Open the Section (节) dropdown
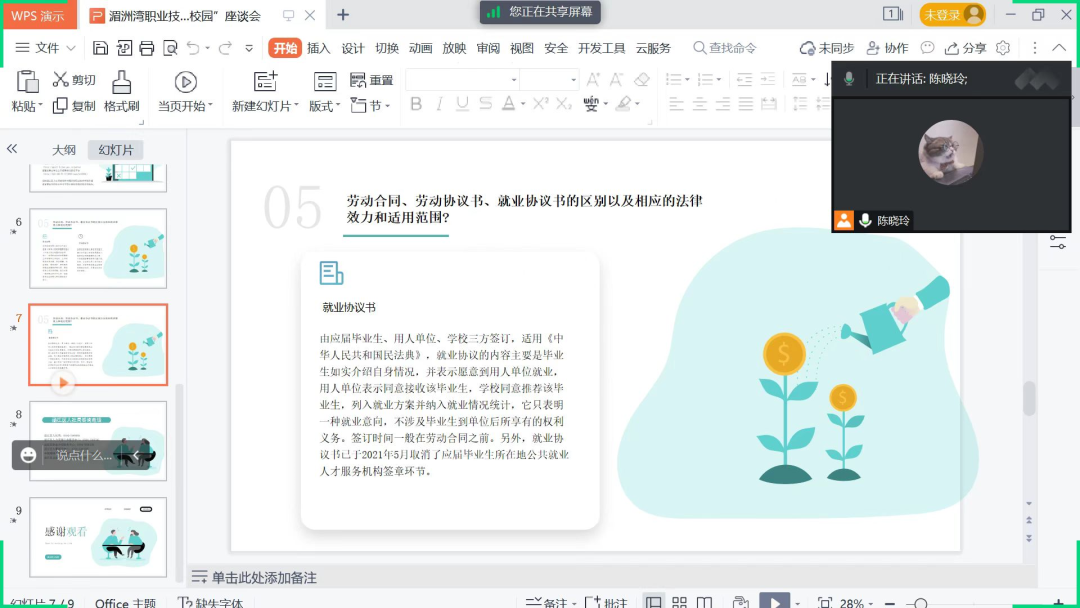Screen dimensions: 1080x608 (x=371, y=105)
